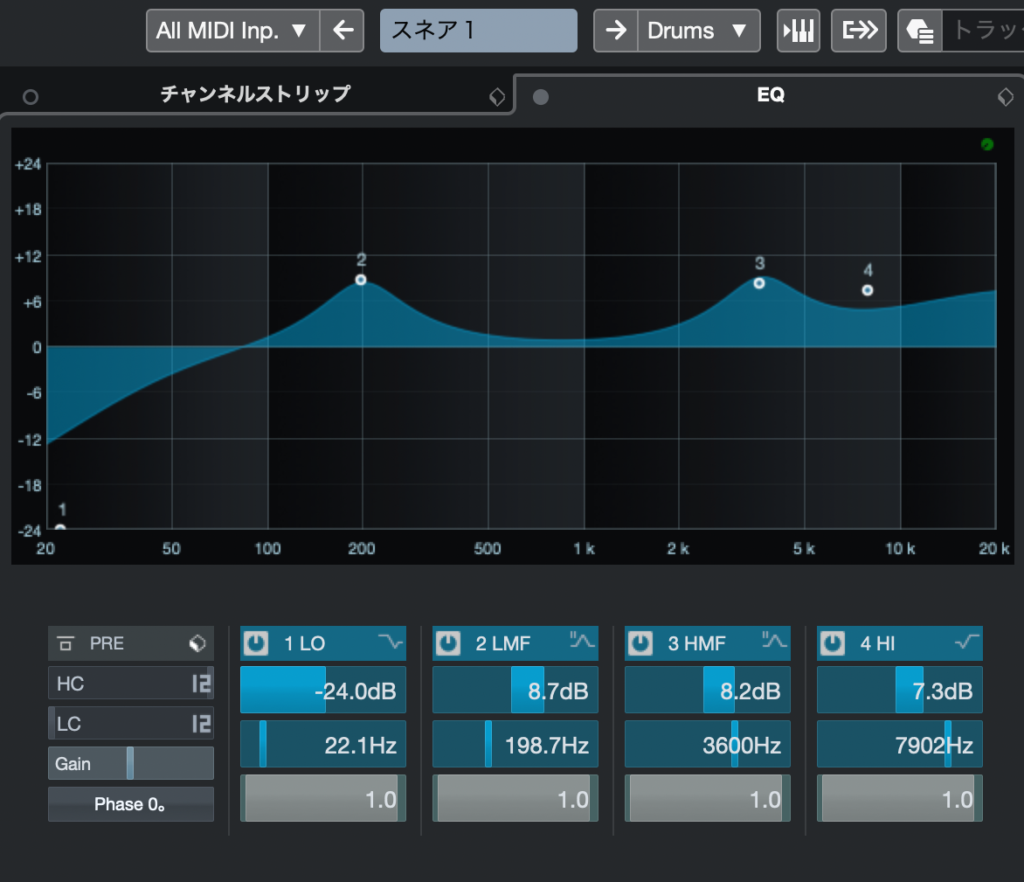Click the output routing arrow icon
The width and height of the screenshot is (1024, 882).
[x=859, y=31]
